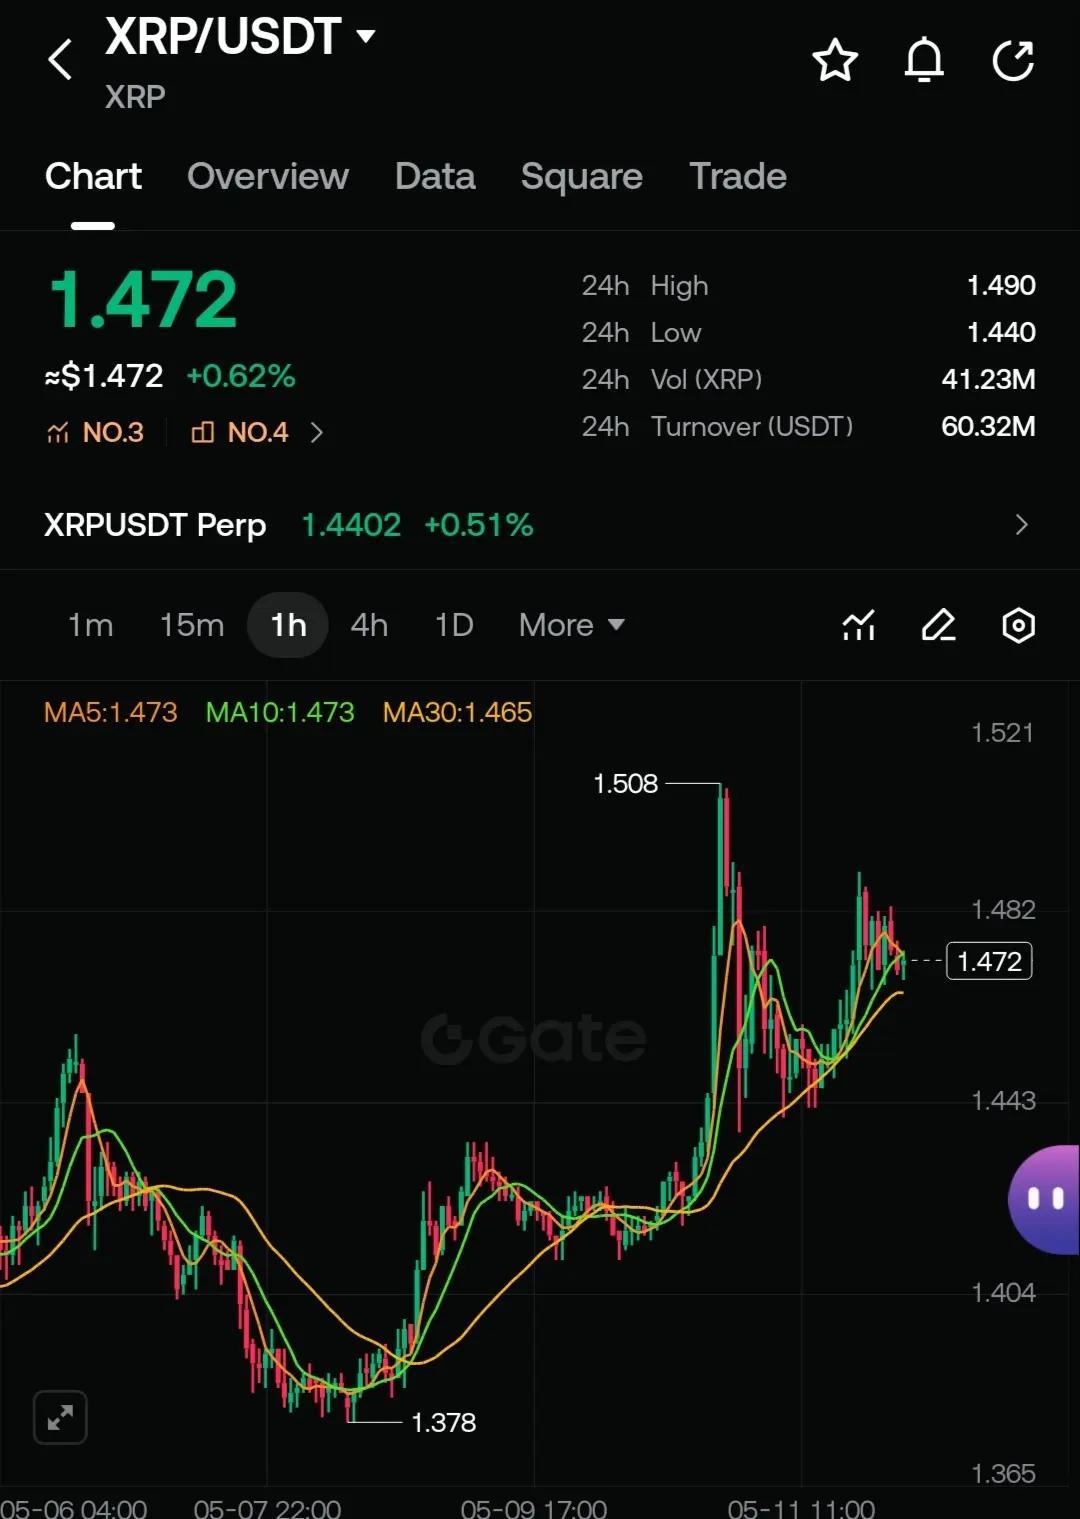Go back using the left arrow
The image size is (1080, 1519).
click(x=60, y=59)
